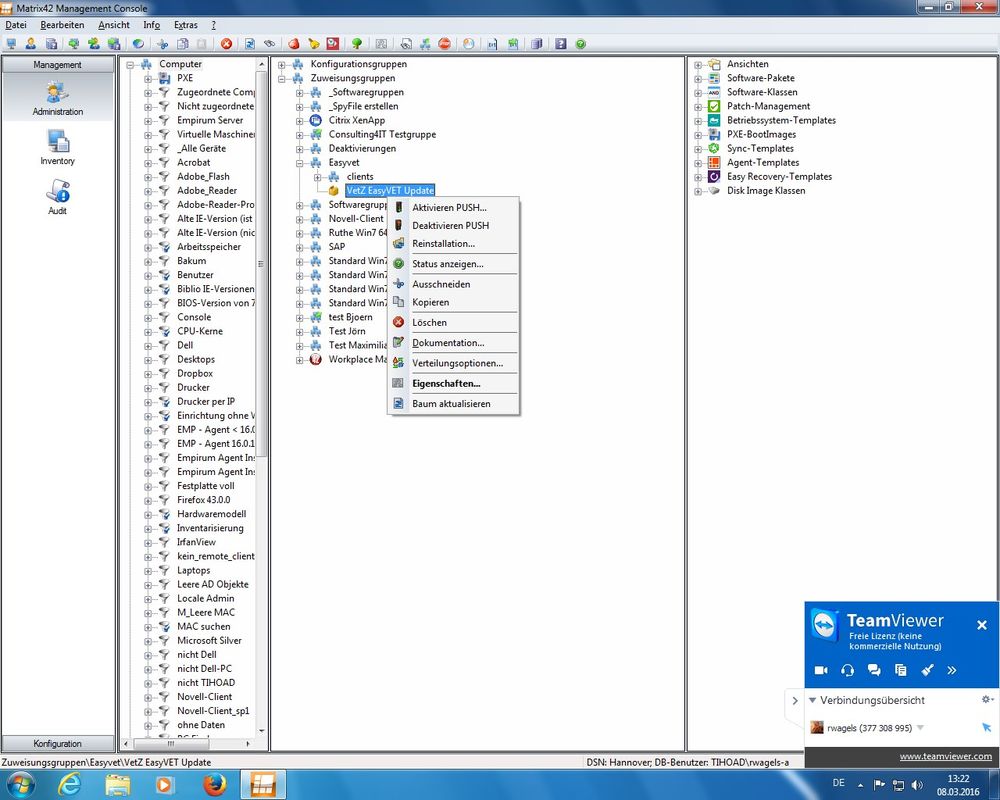Open the Audit section icon
The height and width of the screenshot is (800, 1000).
pos(57,196)
